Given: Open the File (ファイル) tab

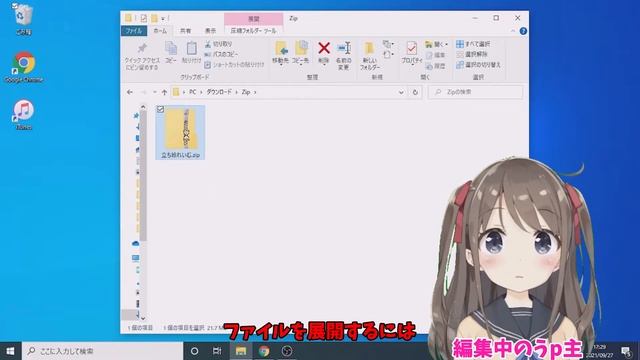Looking at the screenshot, I should pyautogui.click(x=134, y=31).
